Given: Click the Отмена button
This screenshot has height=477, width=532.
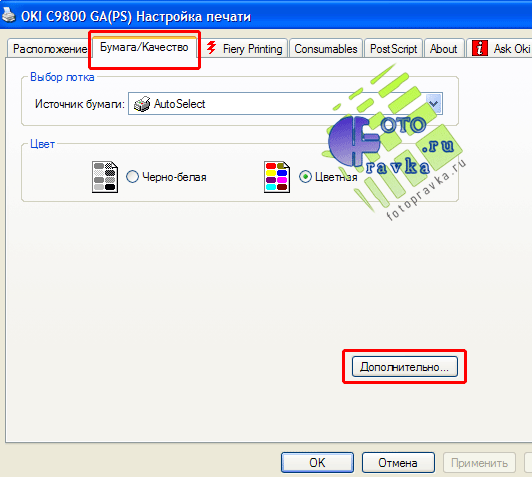Looking at the screenshot, I should tap(398, 462).
